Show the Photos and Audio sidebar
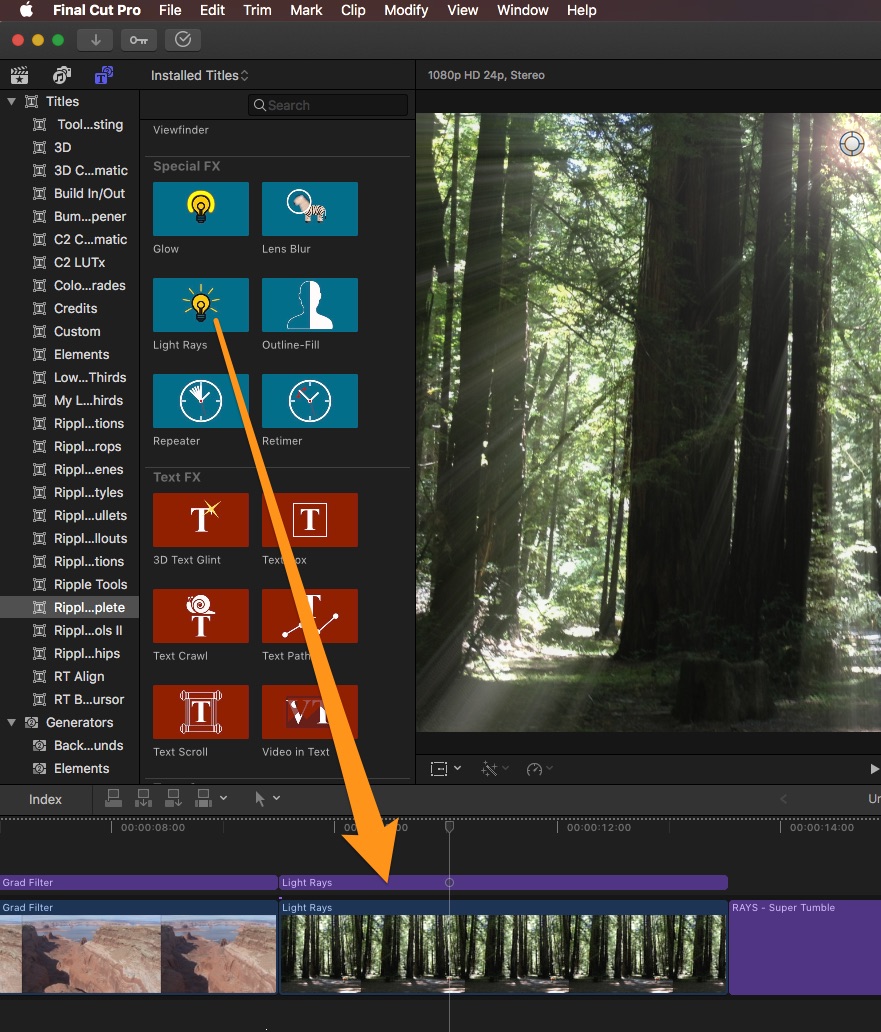This screenshot has width=881, height=1032. (62, 75)
